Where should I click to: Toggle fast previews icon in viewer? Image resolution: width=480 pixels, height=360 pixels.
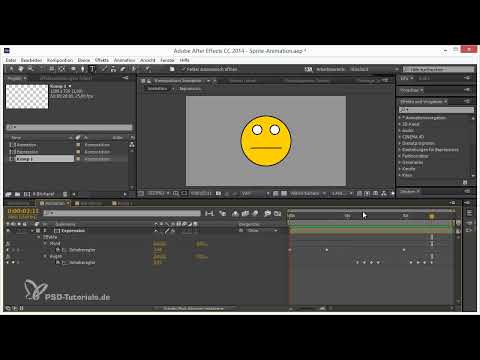pyautogui.click(x=367, y=193)
